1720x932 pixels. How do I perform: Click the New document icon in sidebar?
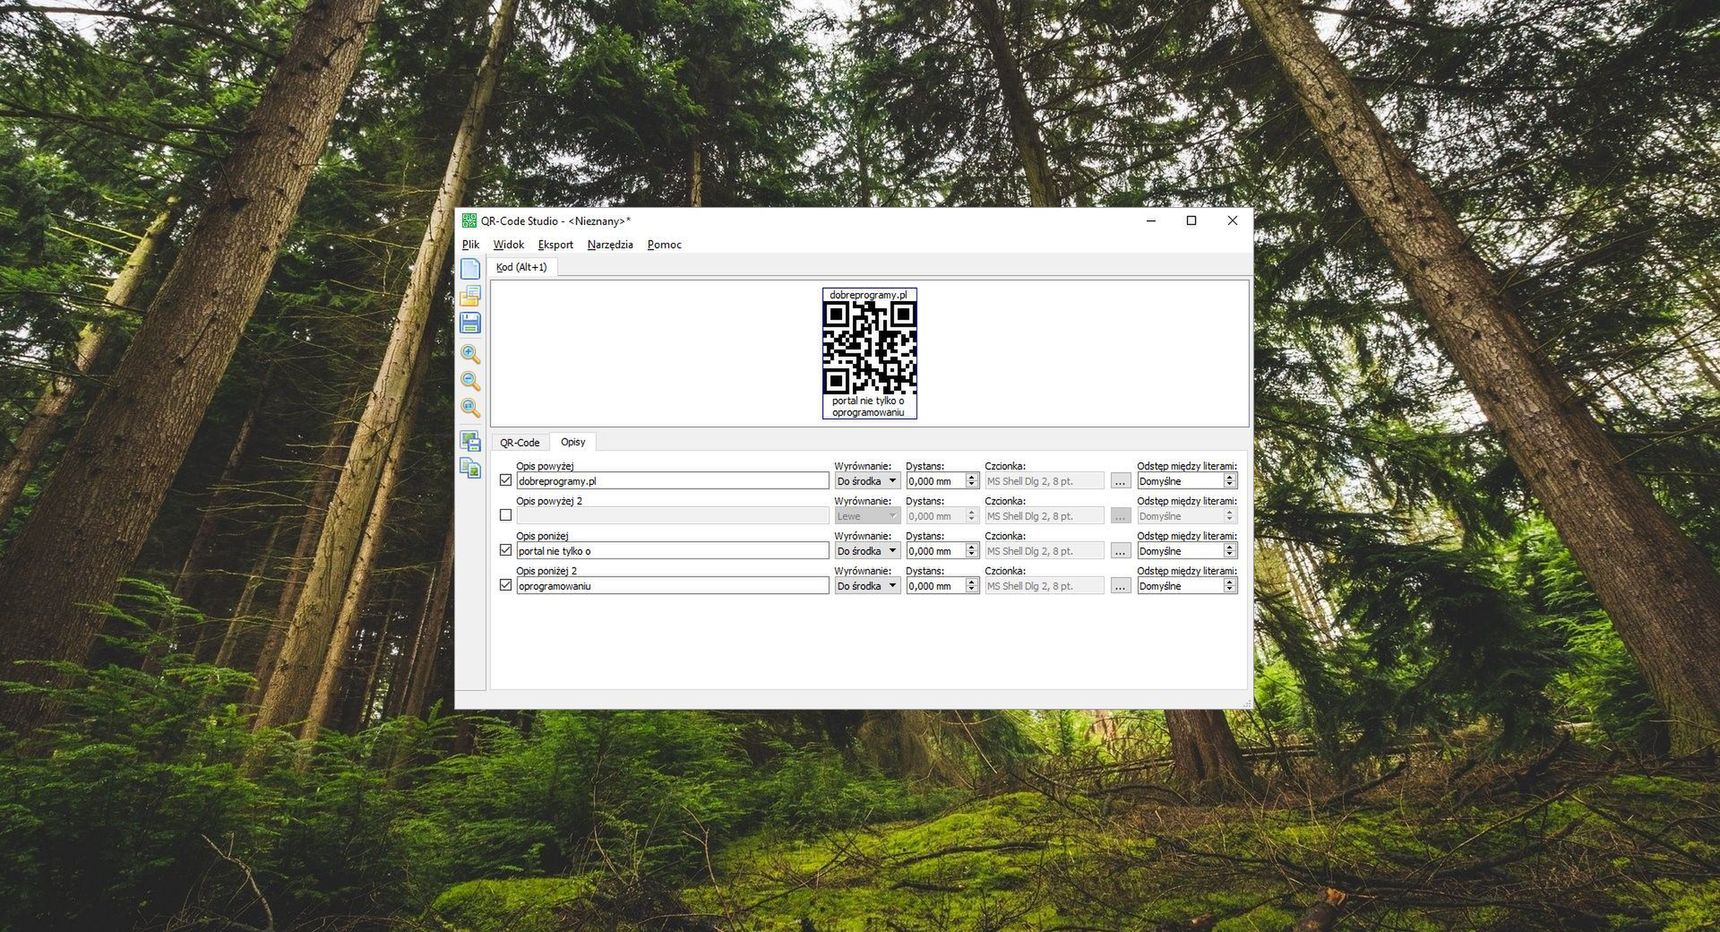(x=470, y=269)
